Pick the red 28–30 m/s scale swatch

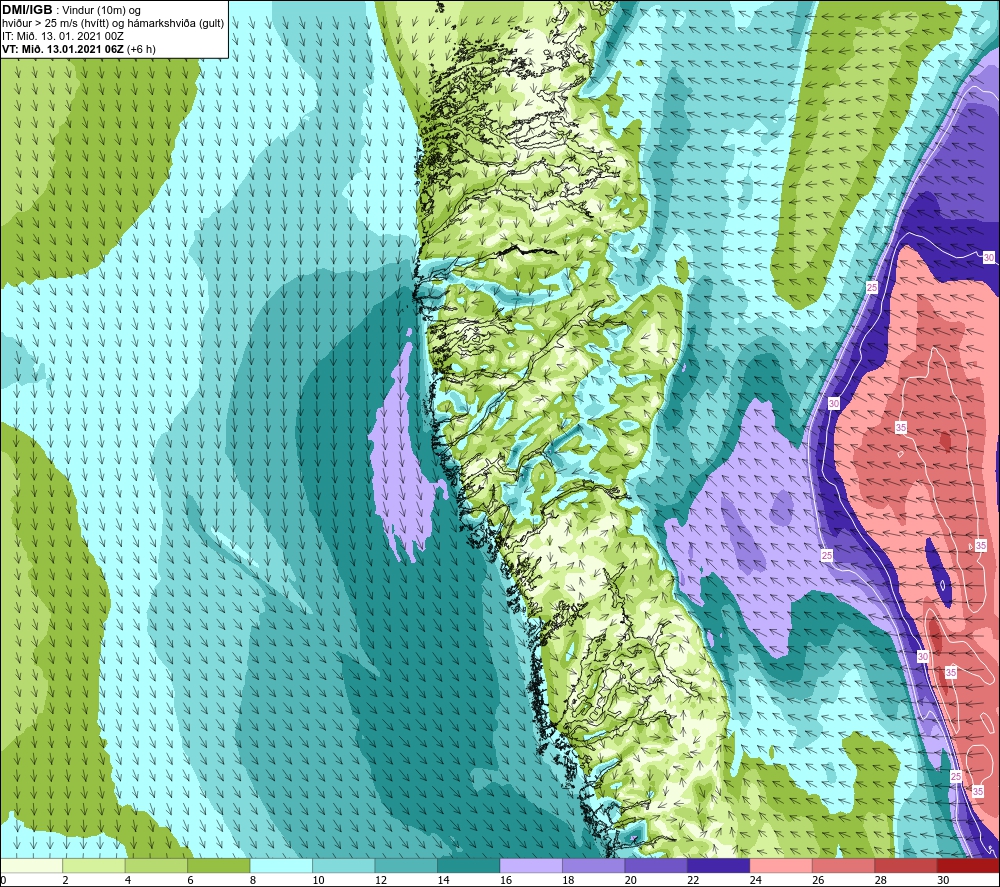pyautogui.click(x=906, y=865)
